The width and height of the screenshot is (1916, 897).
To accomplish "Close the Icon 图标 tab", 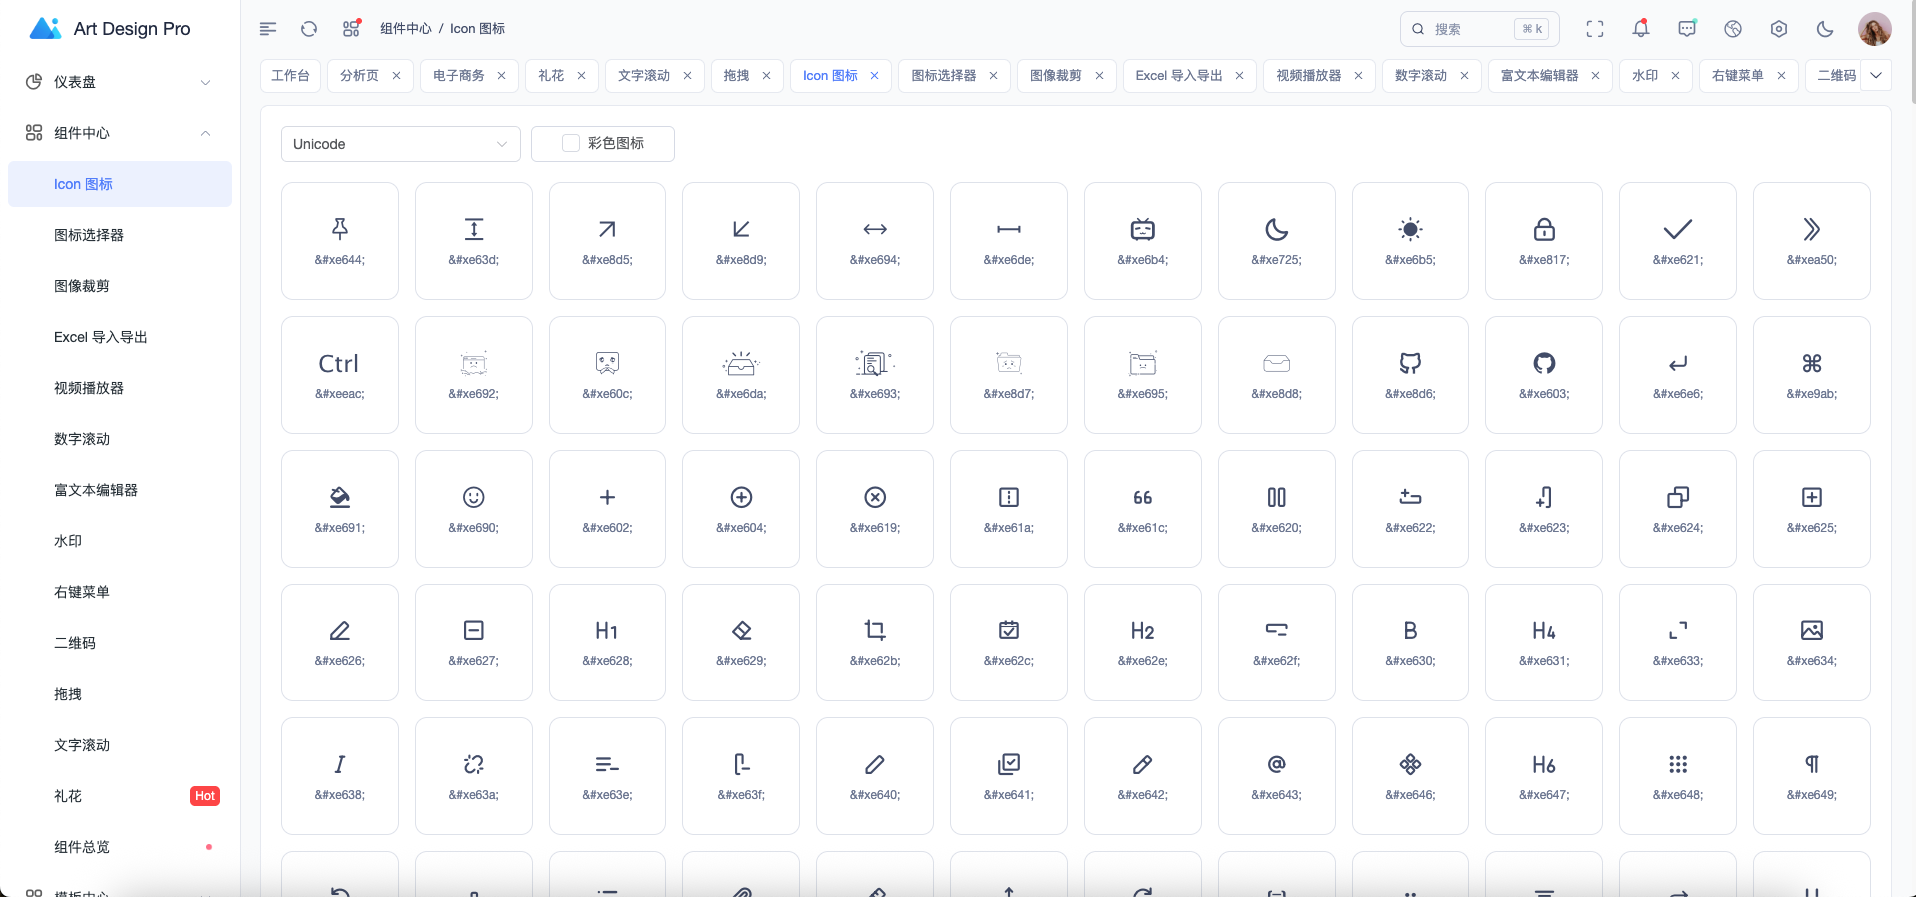I will click(x=874, y=75).
